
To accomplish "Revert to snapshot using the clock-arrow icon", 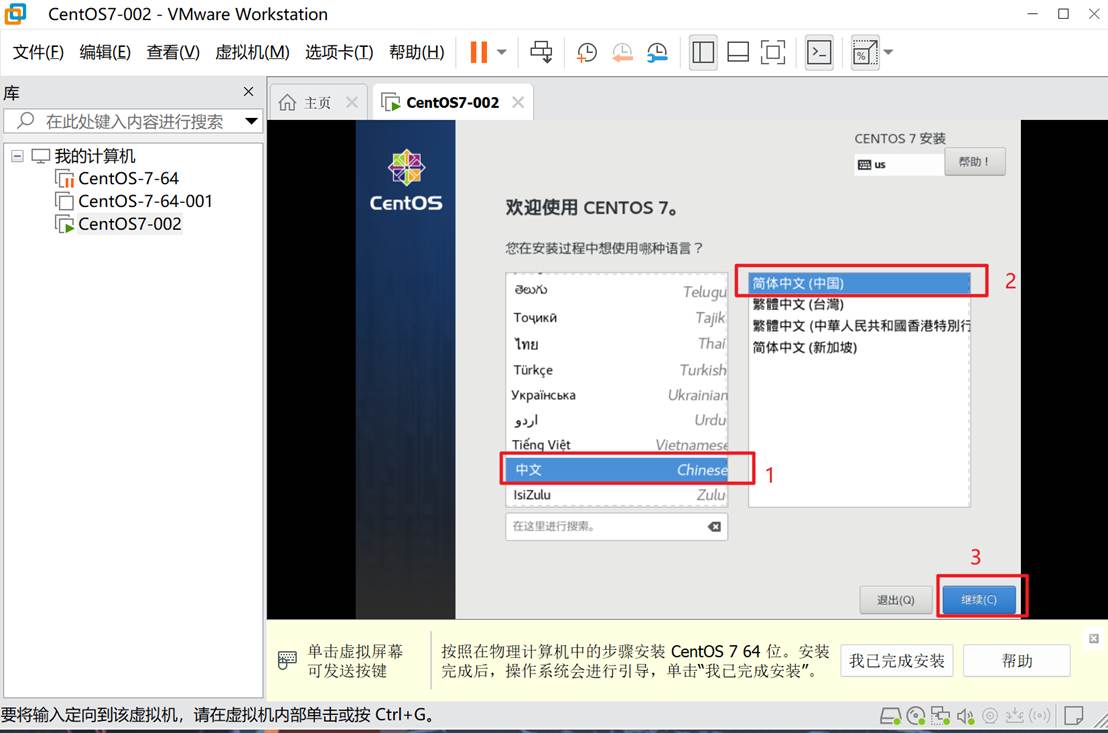I will (x=622, y=52).
